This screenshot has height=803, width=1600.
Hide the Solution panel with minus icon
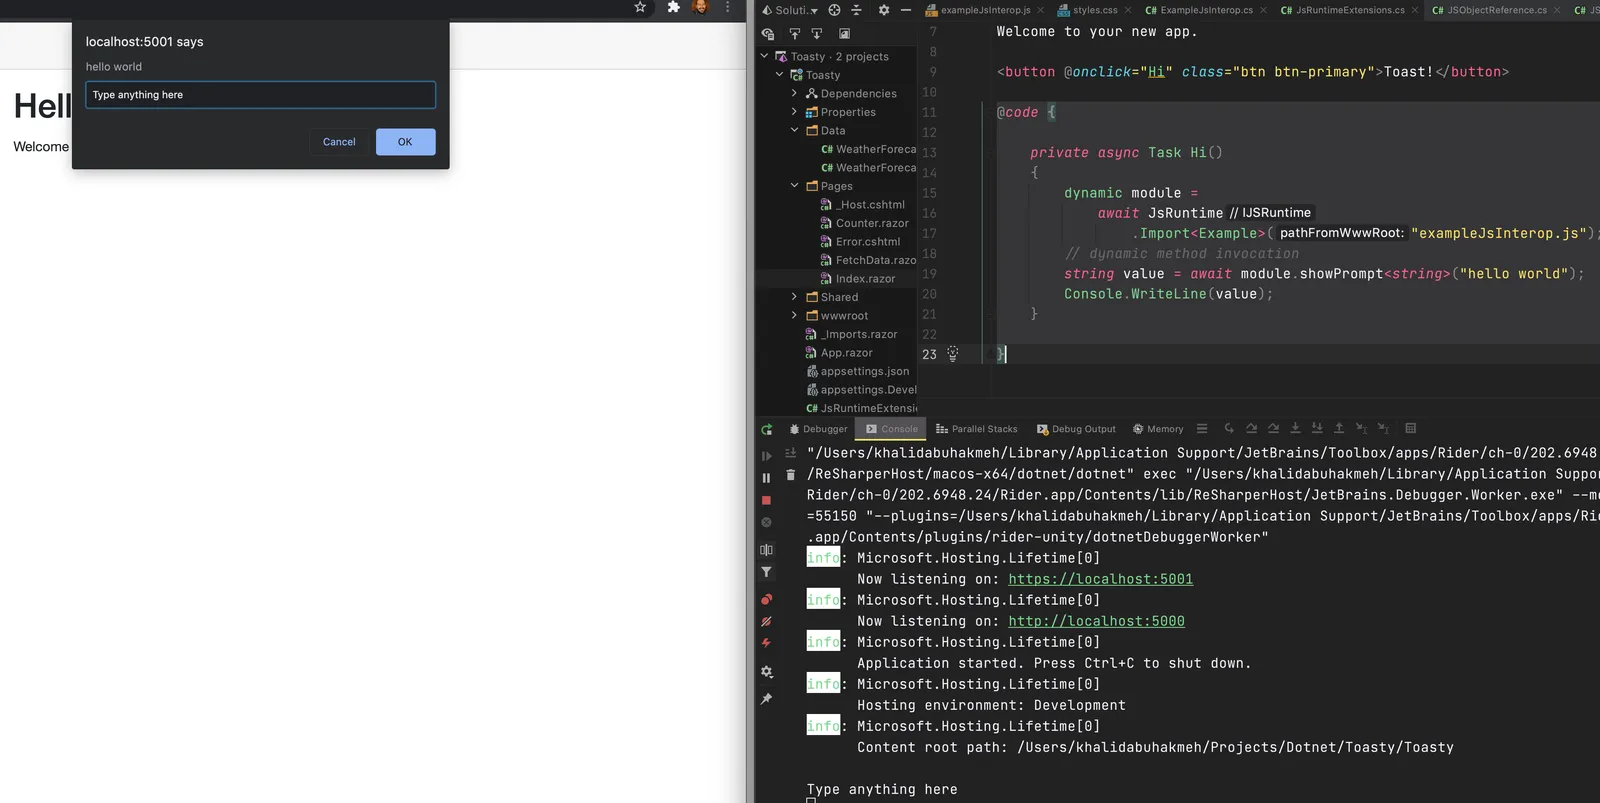[x=906, y=10]
